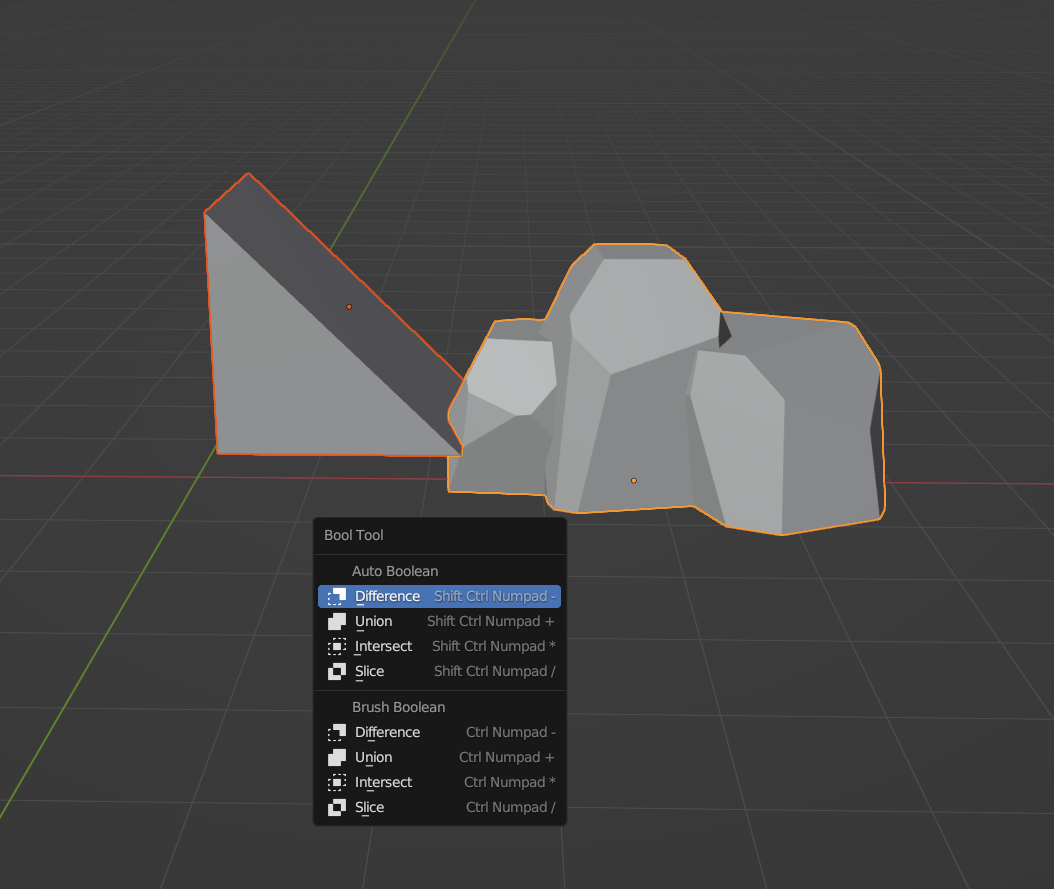The height and width of the screenshot is (889, 1054).
Task: Click the Brush Boolean Union icon
Action: point(337,758)
